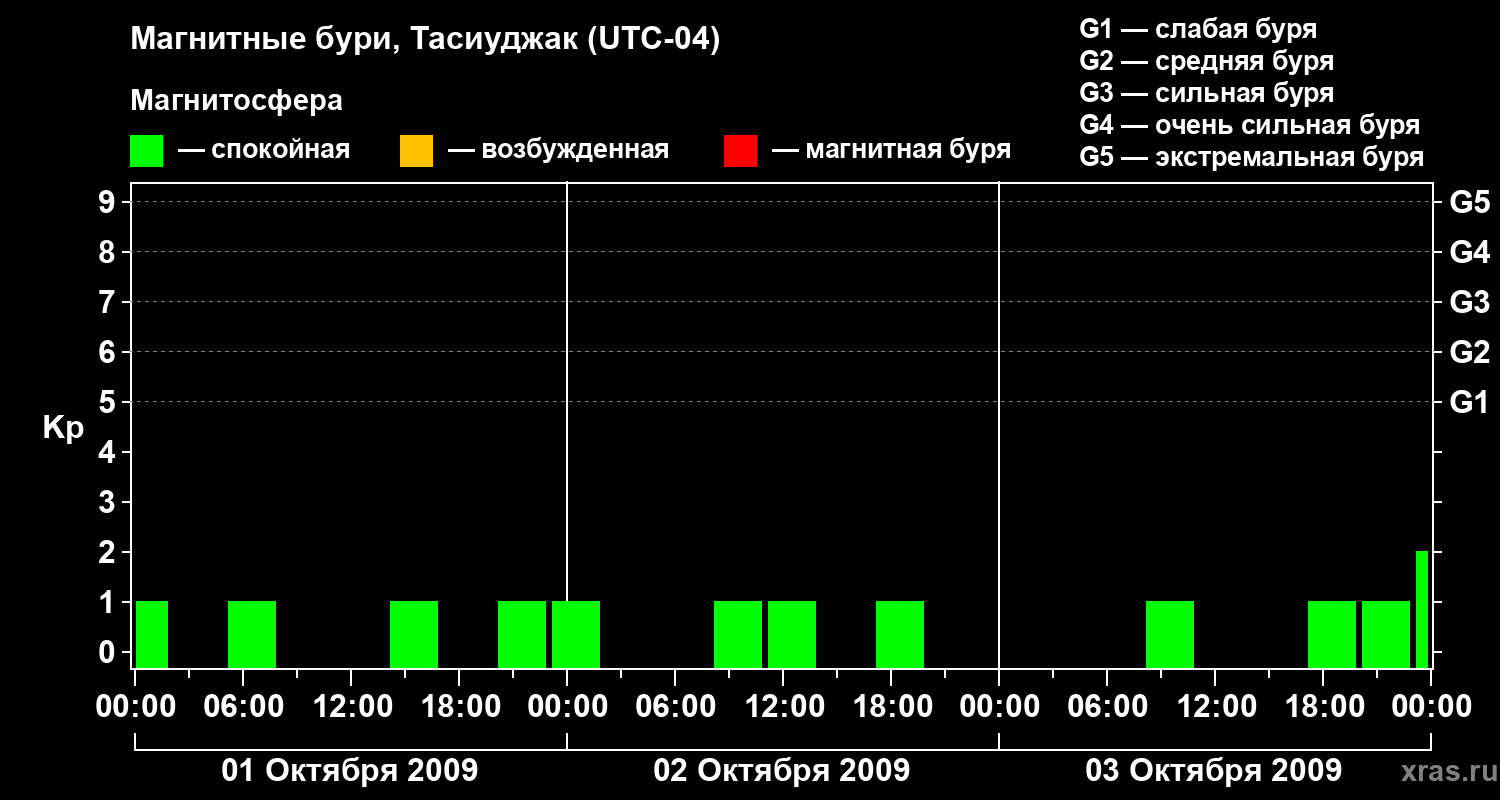Click the 'G5 — экстремальная буря' legend line

pyautogui.click(x=1251, y=157)
